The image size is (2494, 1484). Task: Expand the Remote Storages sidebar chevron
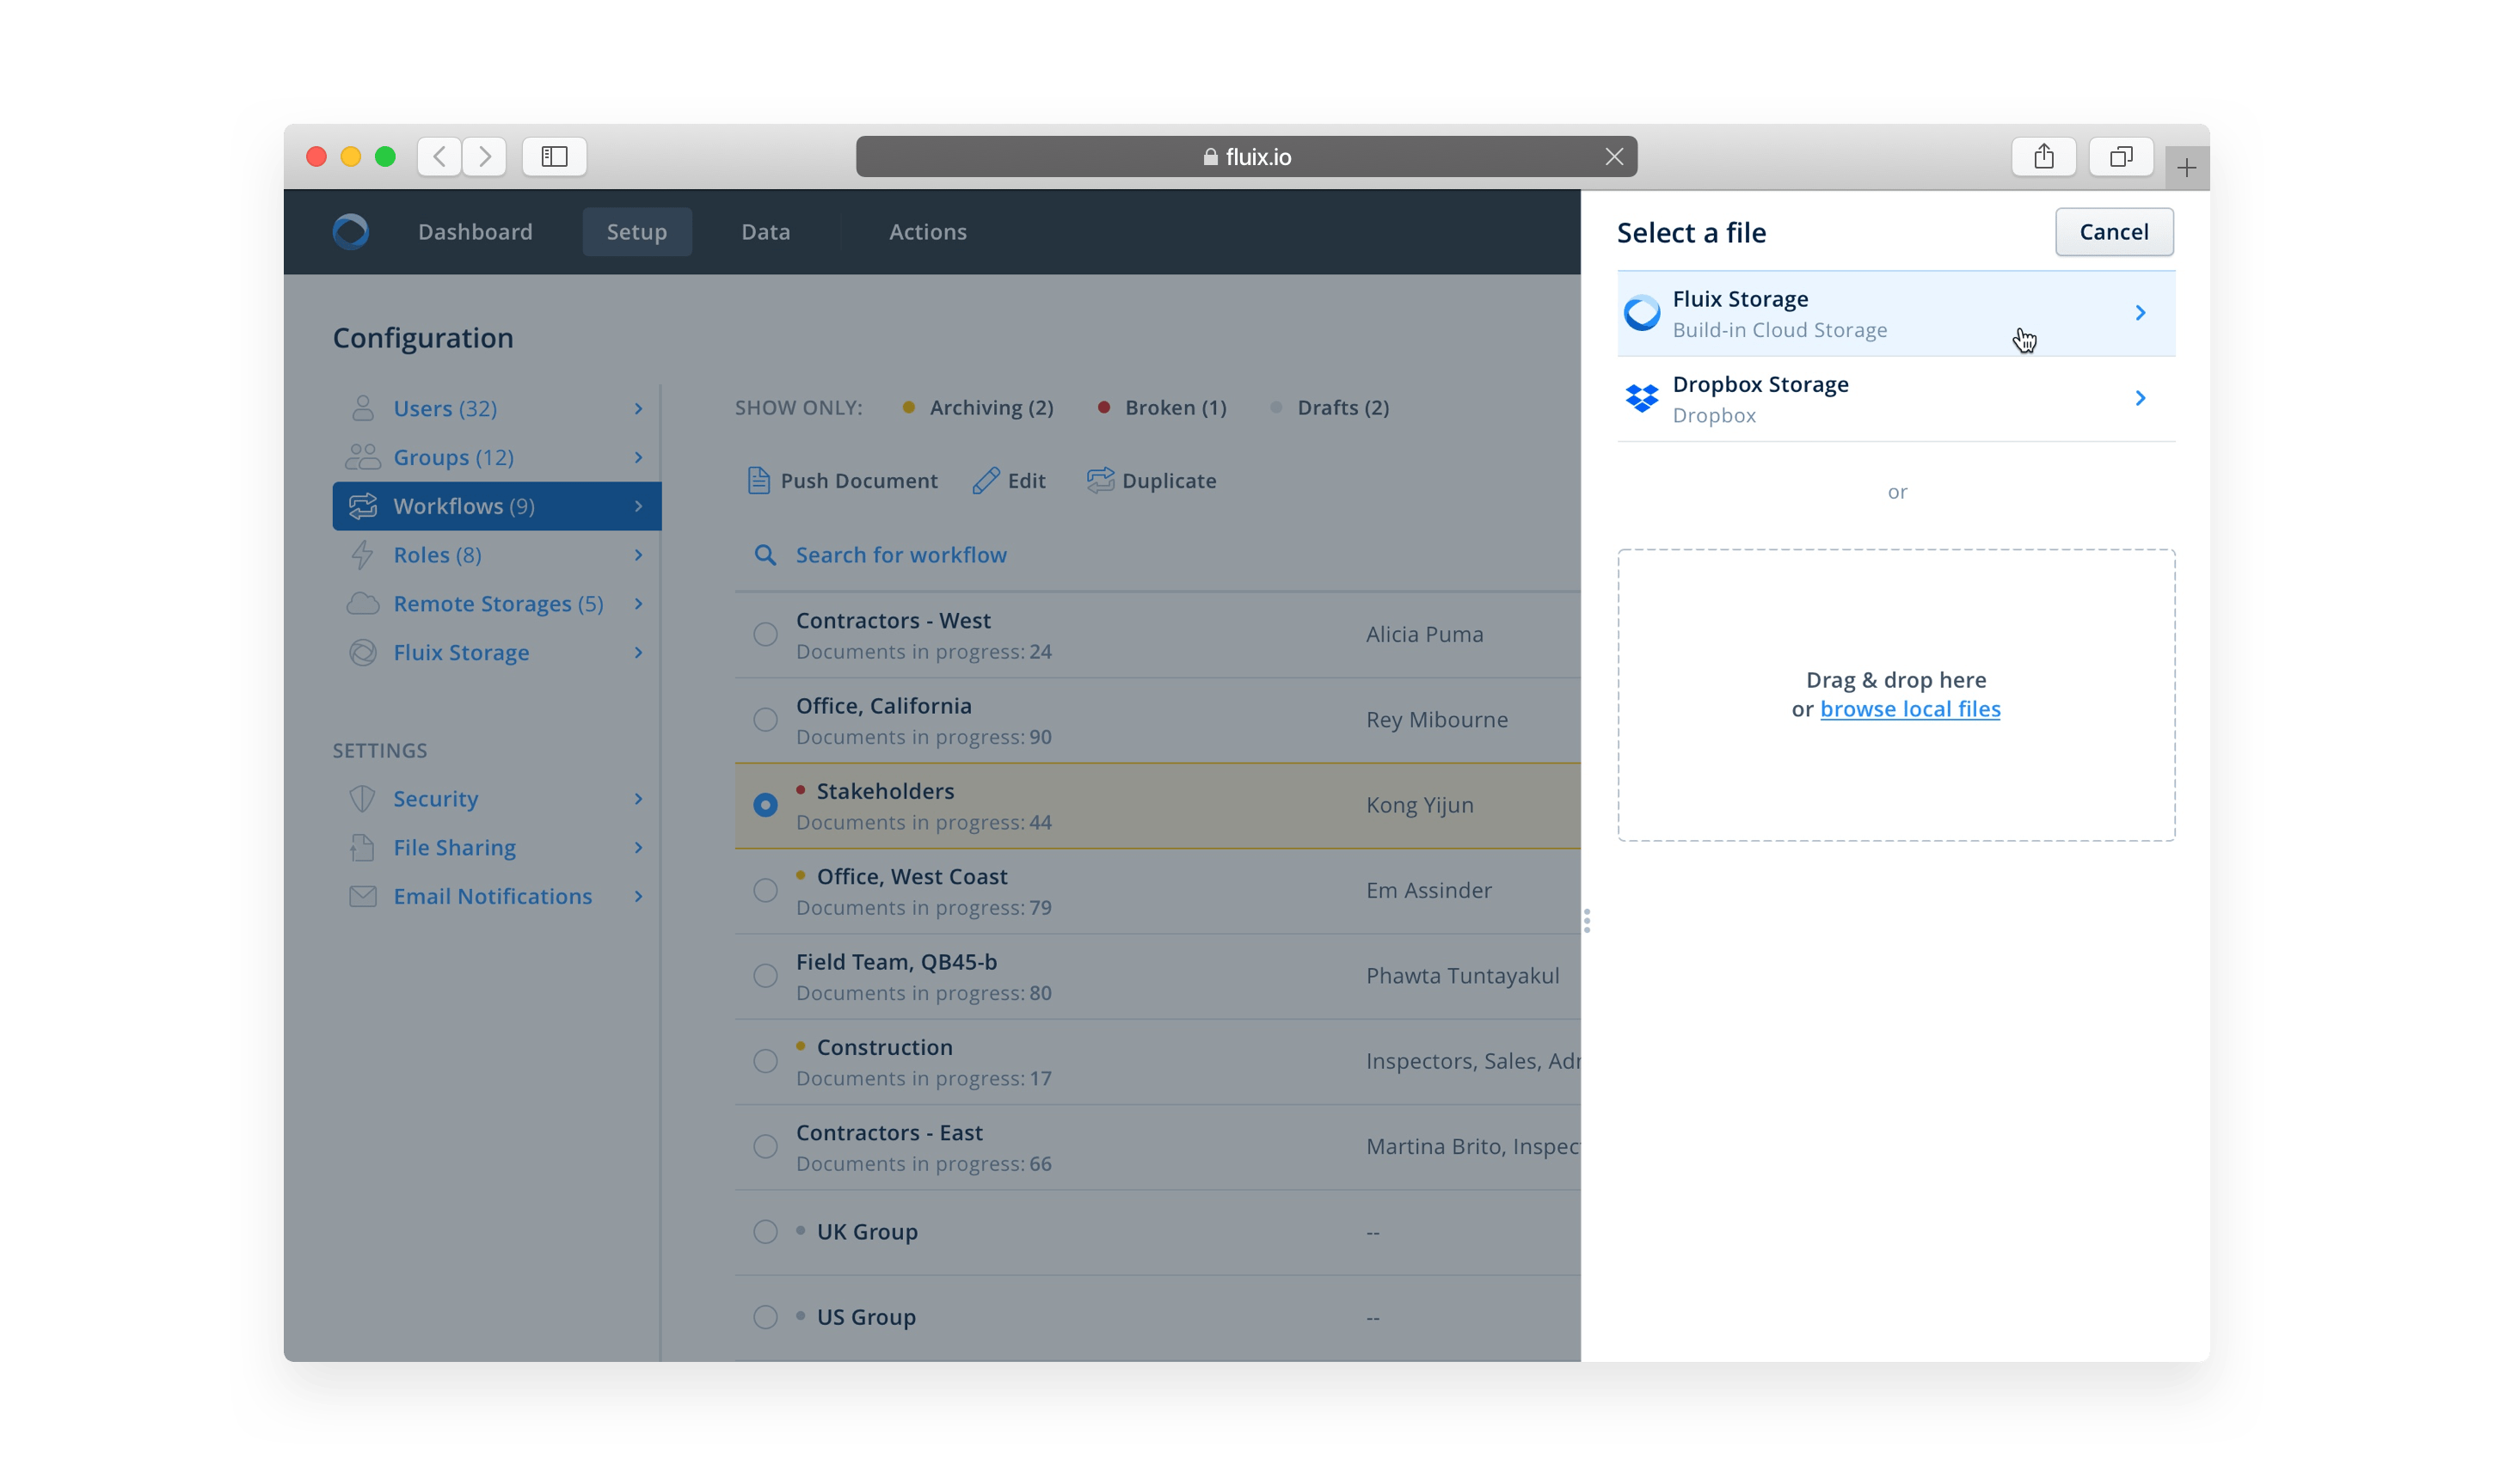tap(638, 604)
